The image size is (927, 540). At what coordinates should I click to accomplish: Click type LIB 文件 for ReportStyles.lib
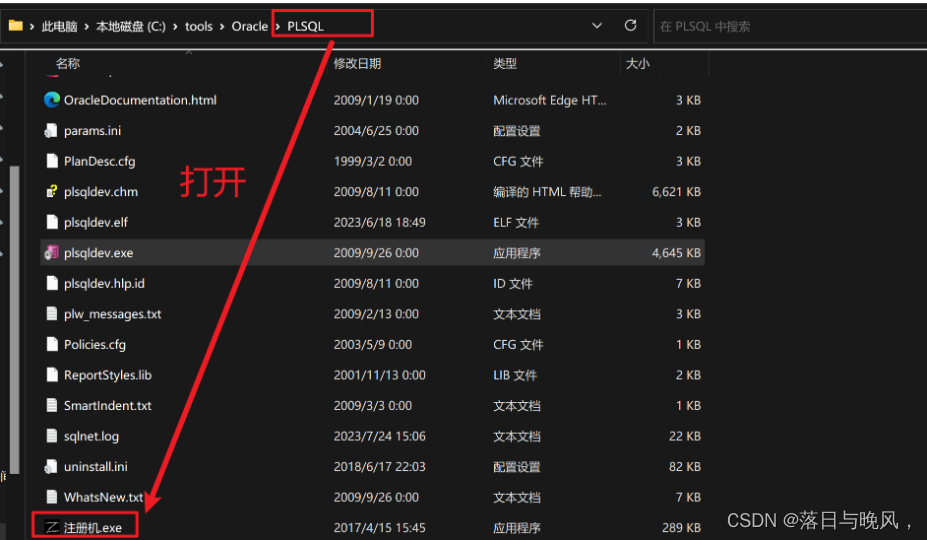514,375
